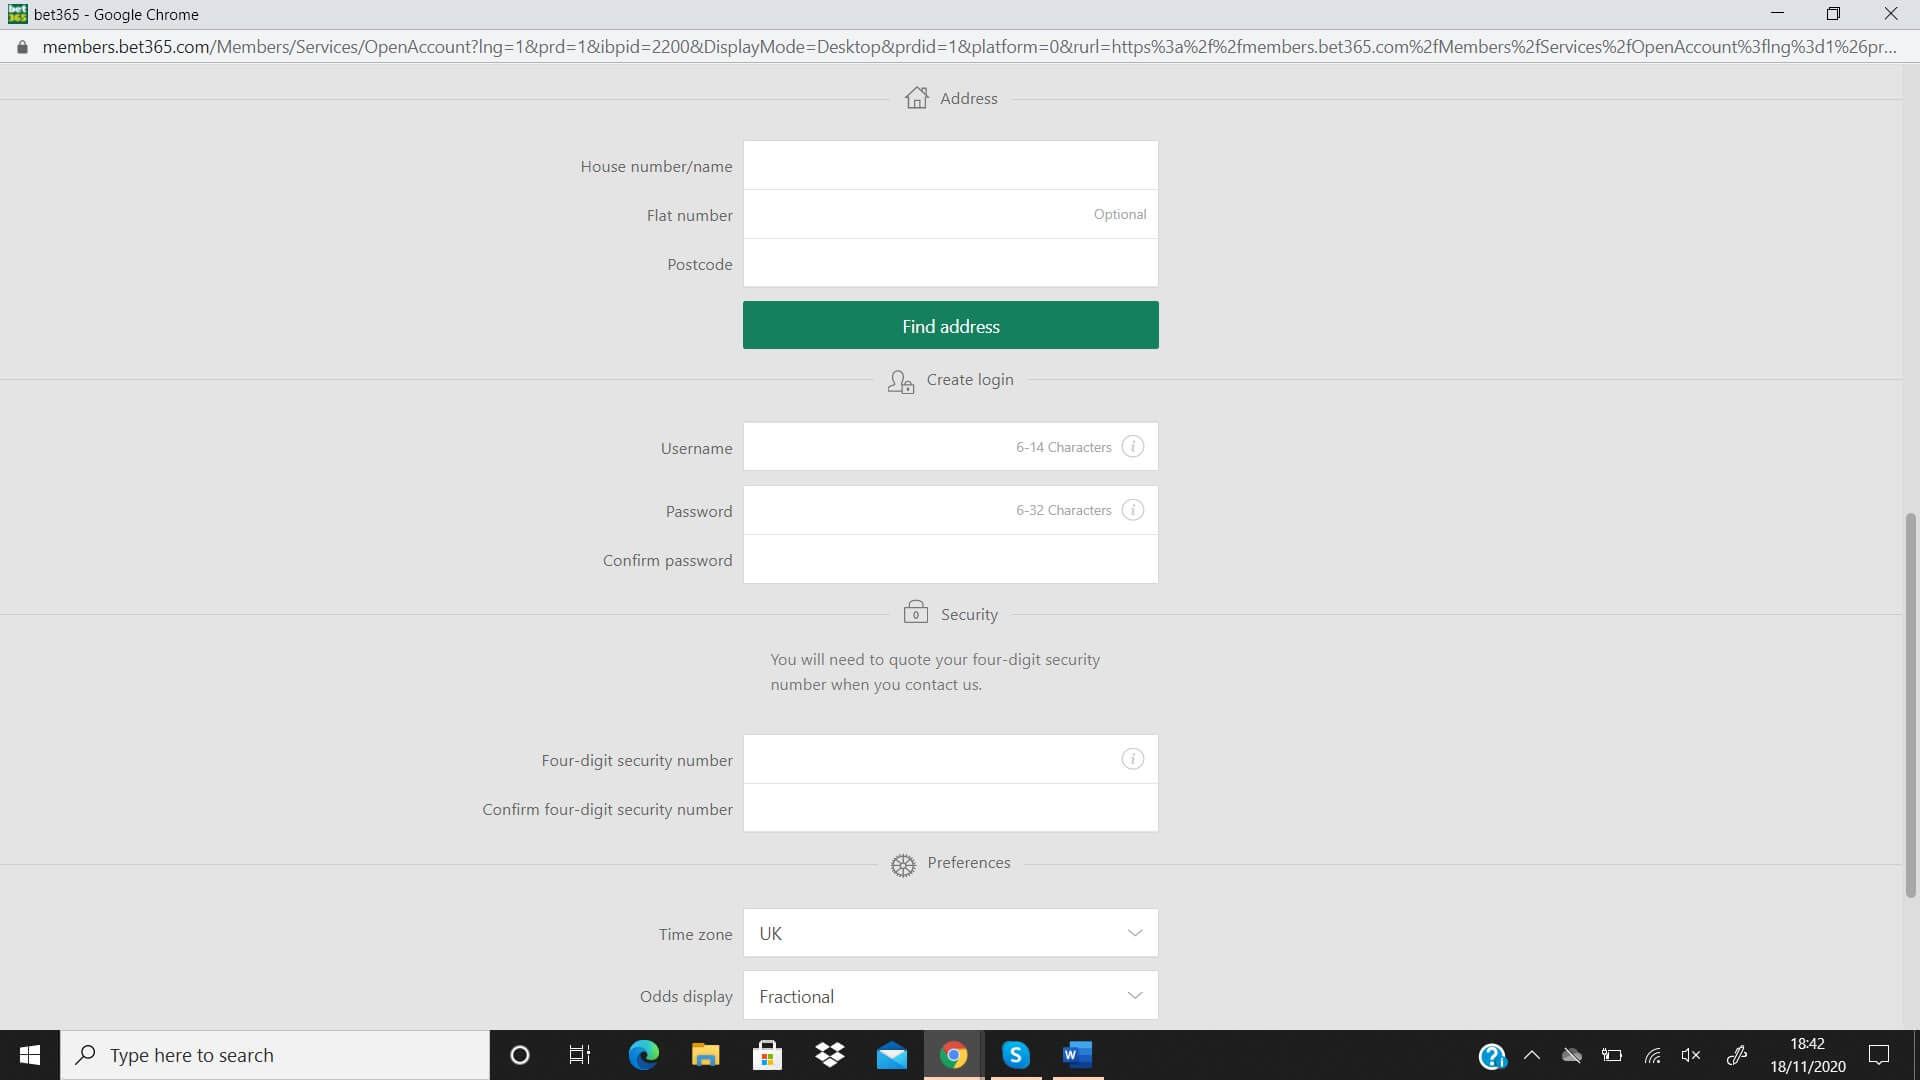
Task: Click the Get Help tray icon
Action: 1492,1056
